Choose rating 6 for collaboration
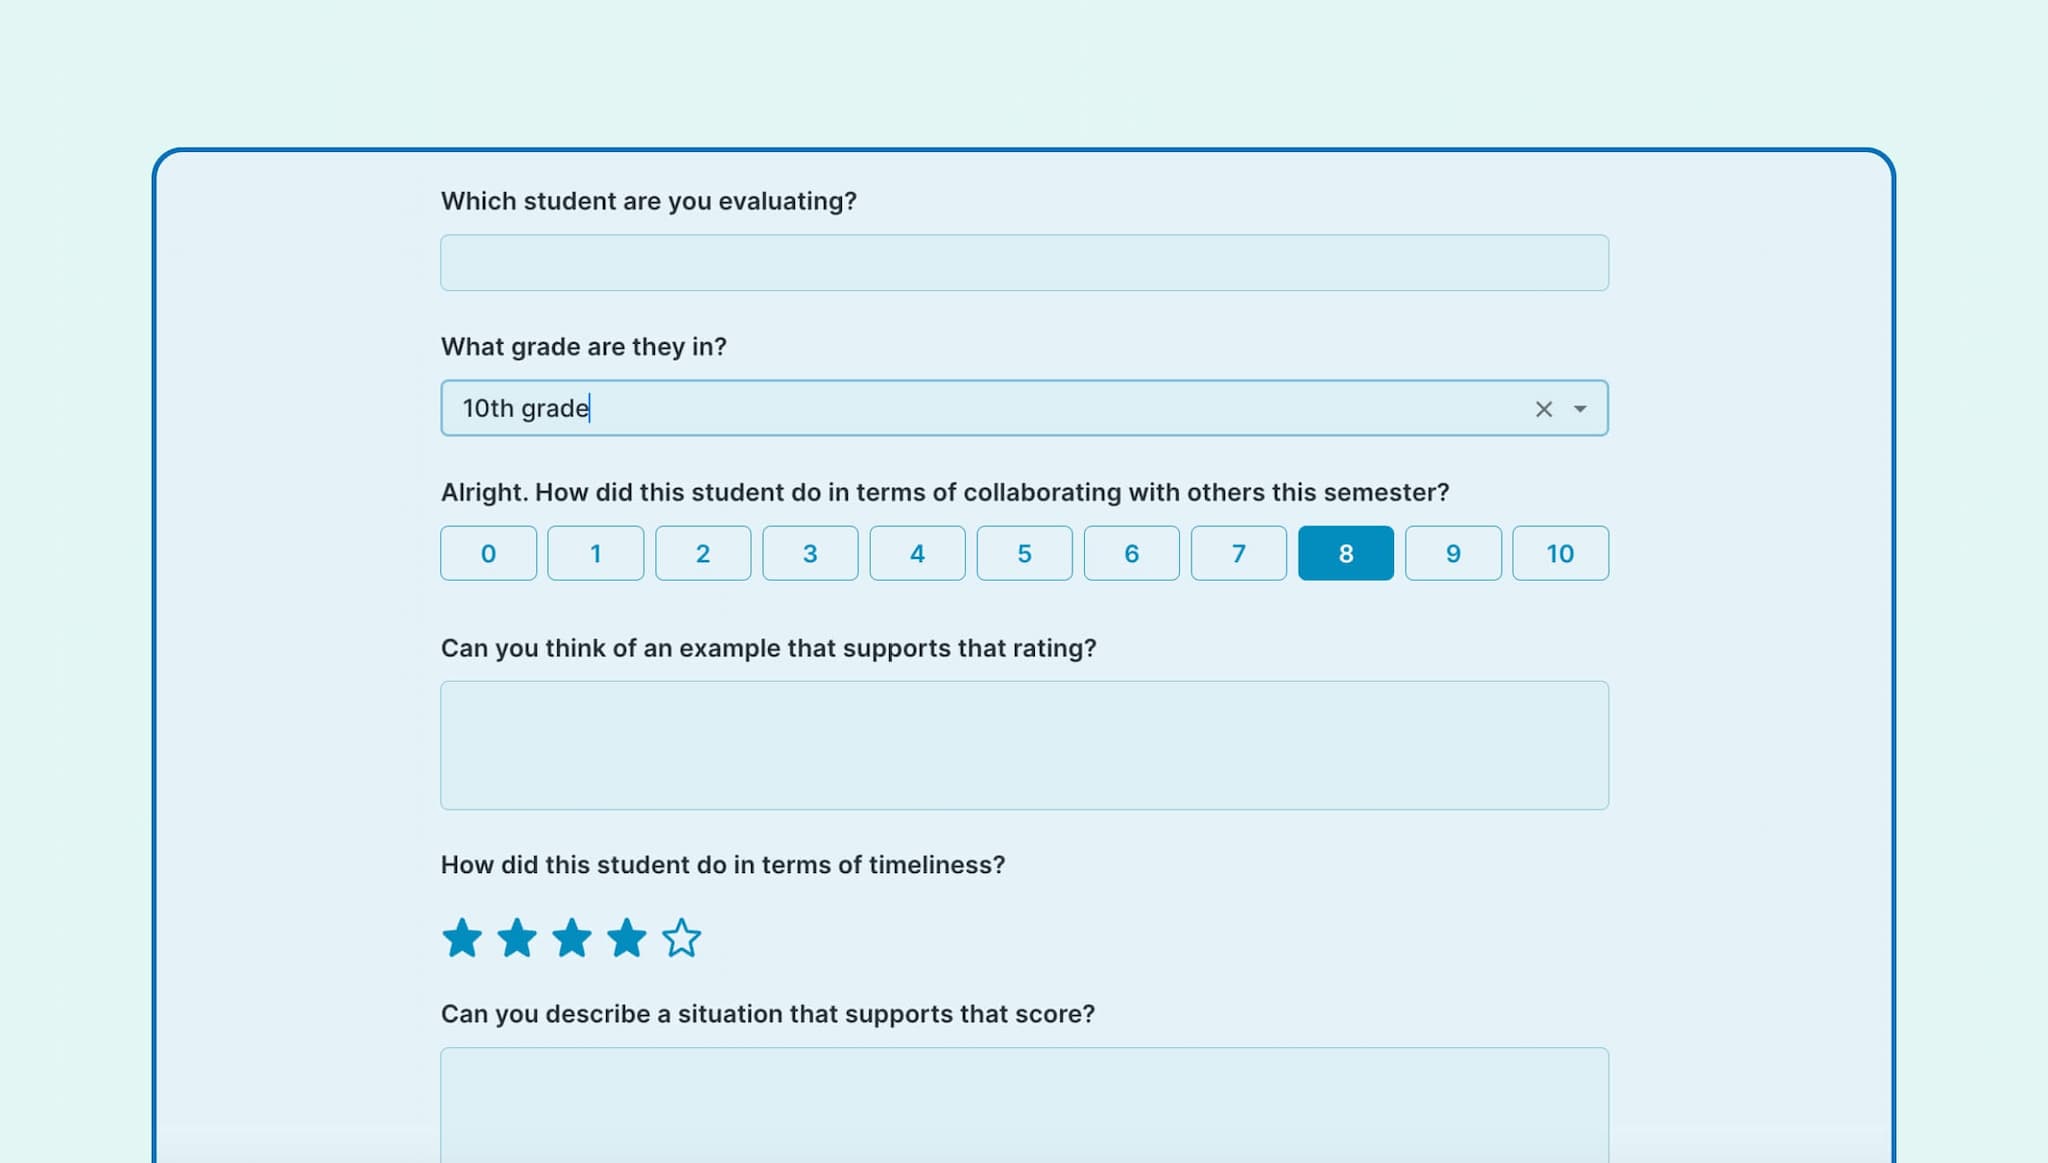 click(1131, 553)
